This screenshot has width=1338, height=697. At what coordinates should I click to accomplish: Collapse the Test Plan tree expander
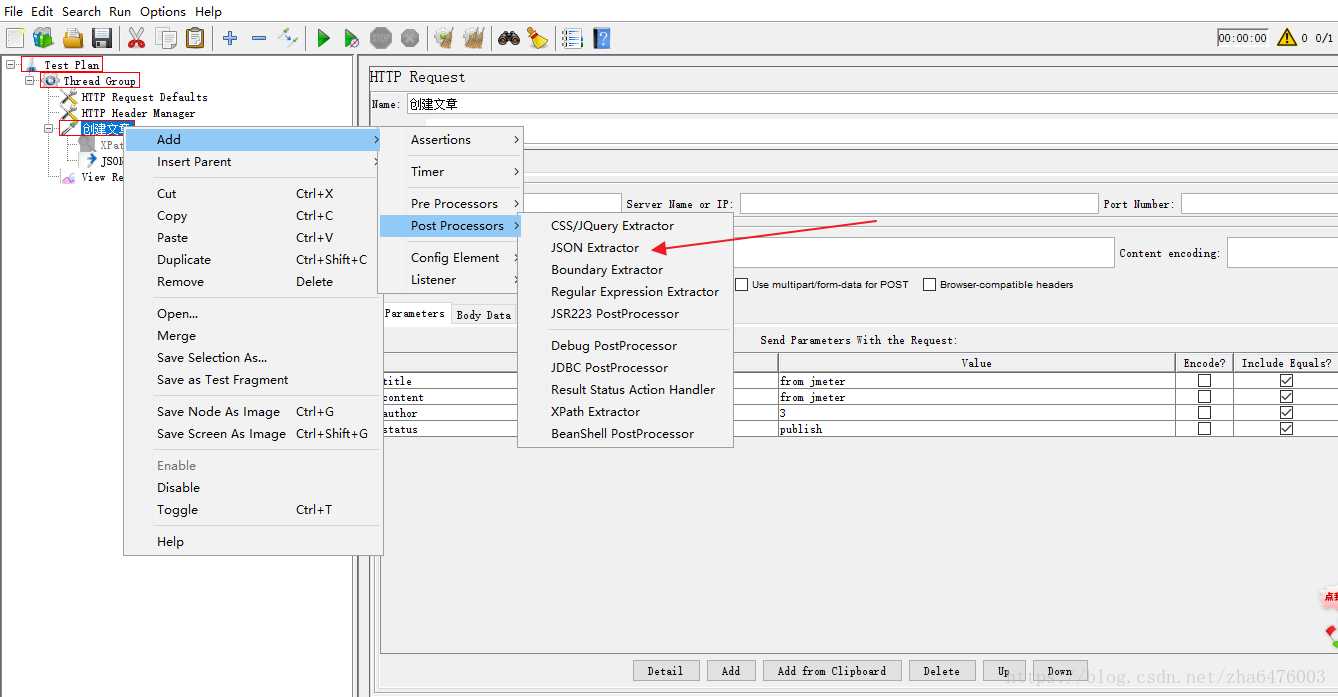11,65
